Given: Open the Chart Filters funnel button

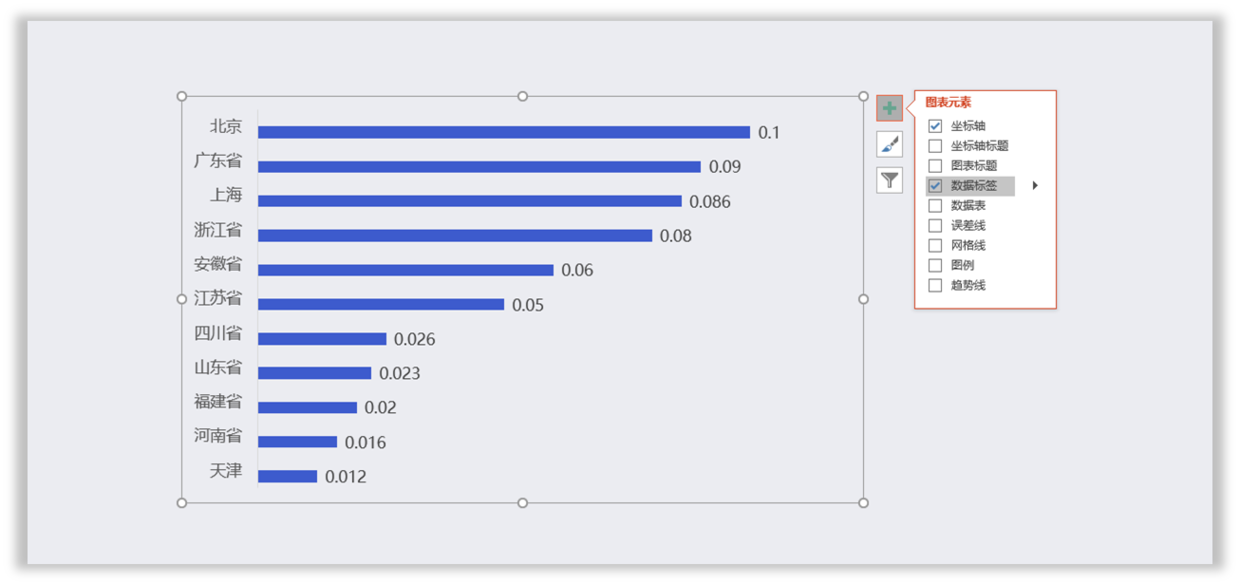Looking at the screenshot, I should [x=889, y=180].
